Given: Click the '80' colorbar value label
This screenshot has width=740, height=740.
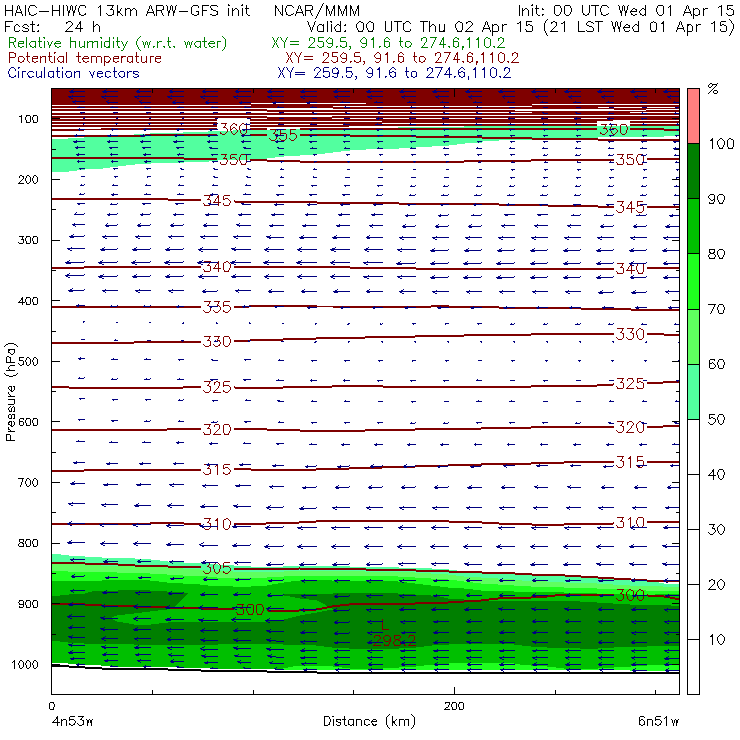Looking at the screenshot, I should pyautogui.click(x=716, y=254).
